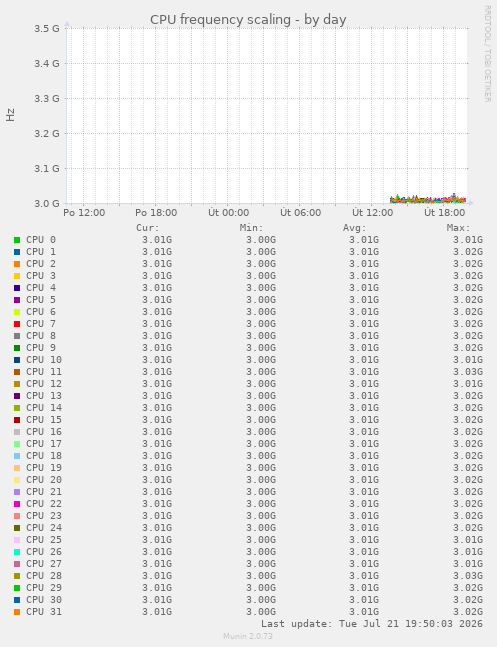This screenshot has width=497, height=647.
Task: Click the 'Avg:' column header
Action: click(355, 228)
